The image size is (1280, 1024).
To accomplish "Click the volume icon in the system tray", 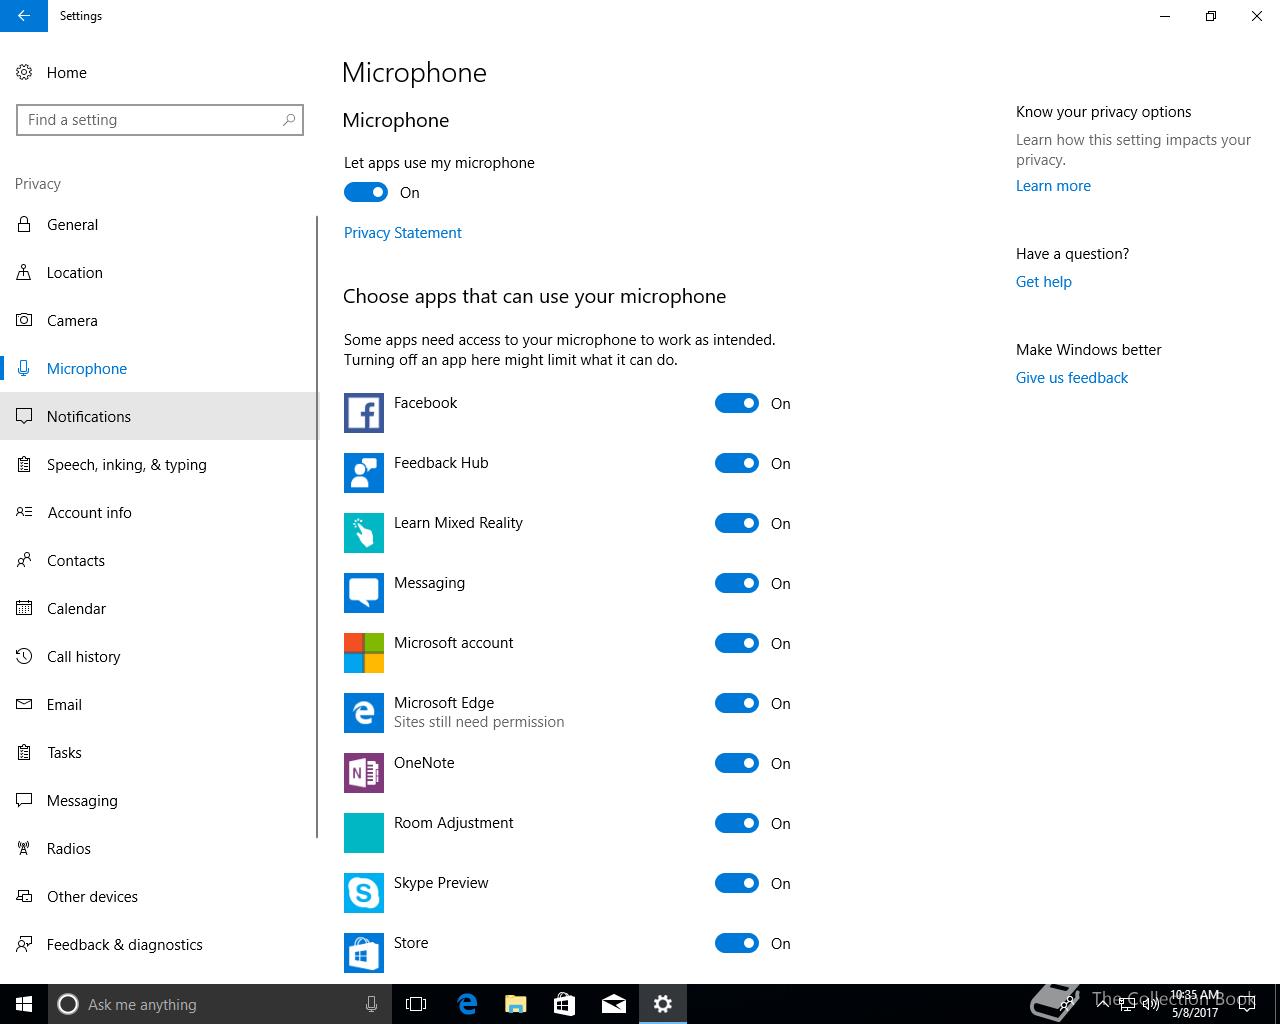I will click(x=1151, y=1004).
